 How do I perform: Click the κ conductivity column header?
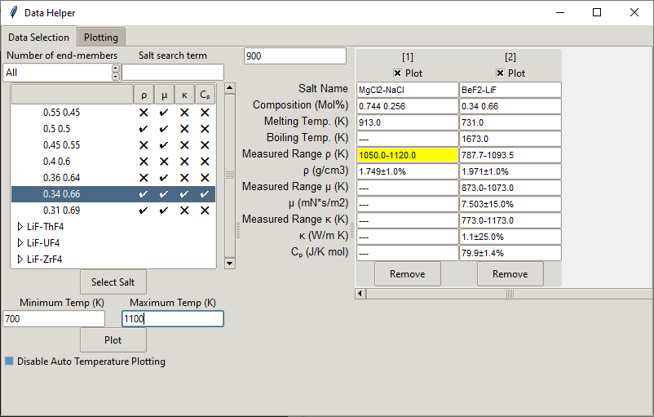point(184,95)
